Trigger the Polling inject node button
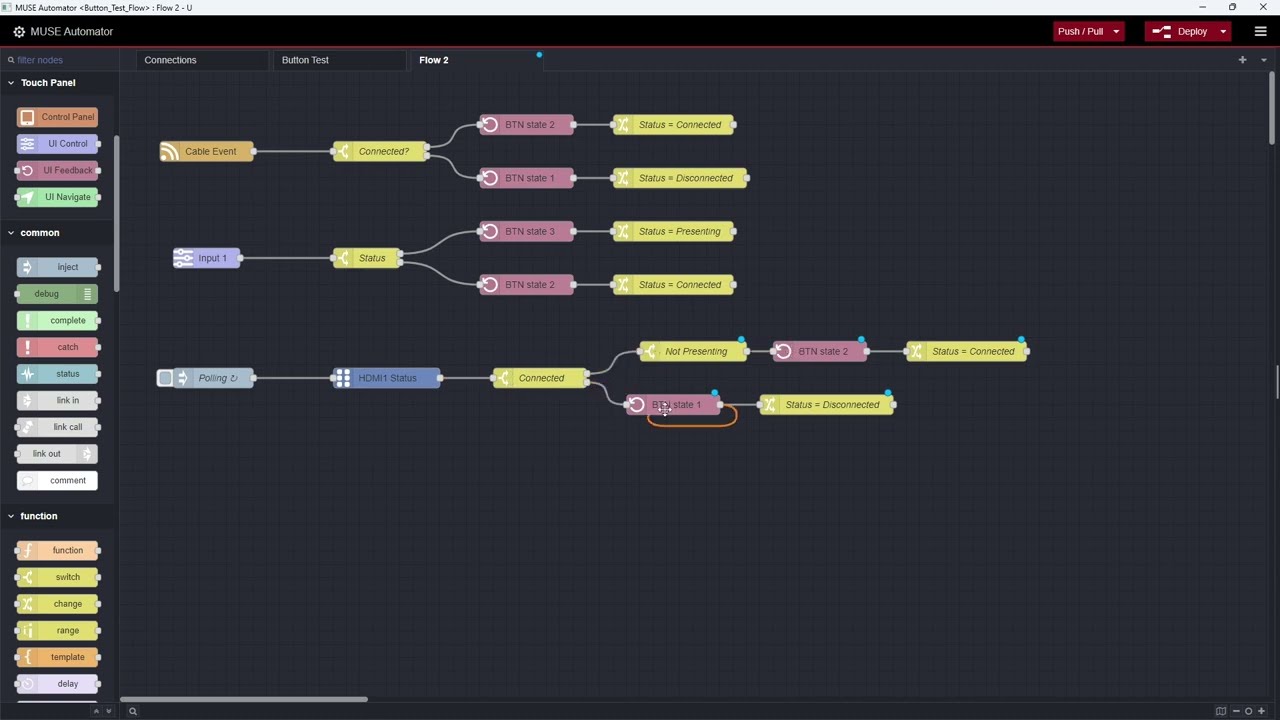 tap(165, 378)
